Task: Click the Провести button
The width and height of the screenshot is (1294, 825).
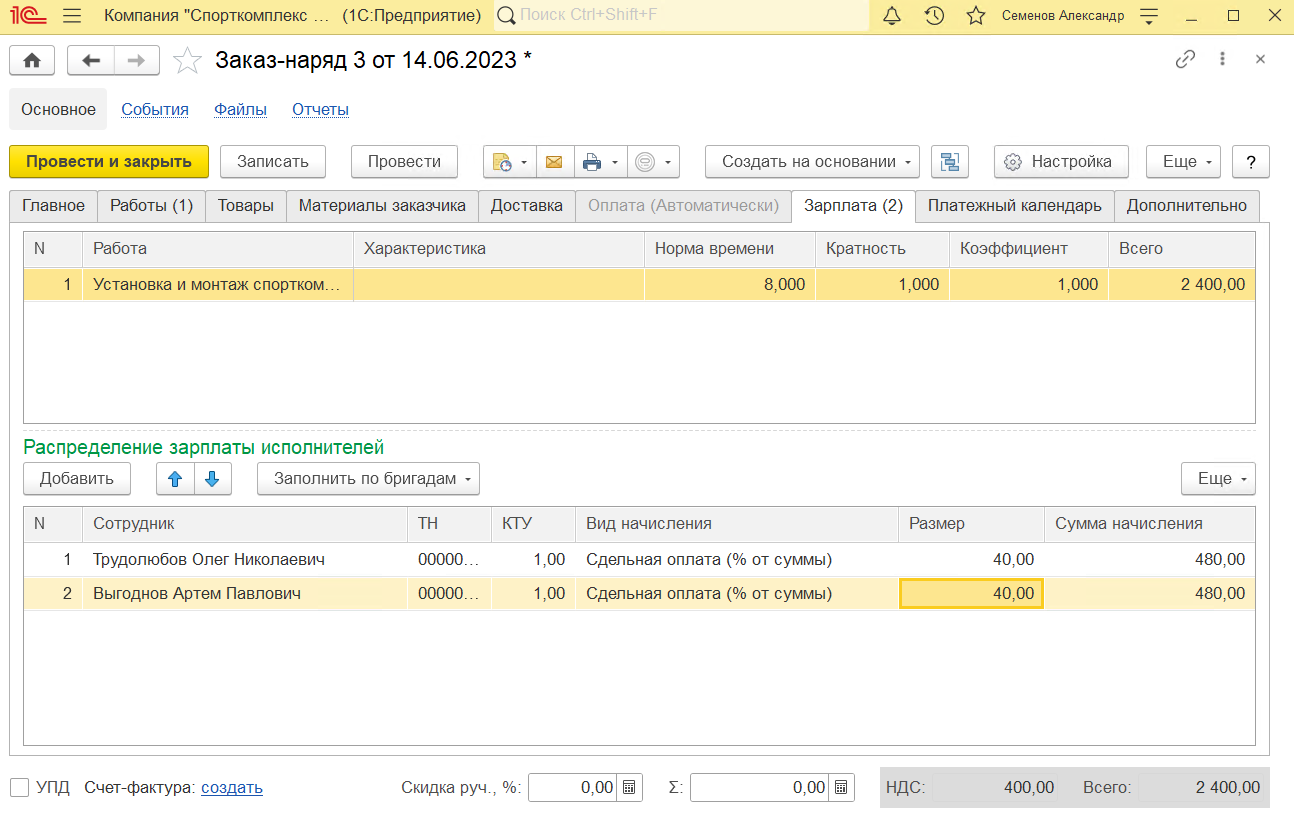Action: click(x=404, y=161)
